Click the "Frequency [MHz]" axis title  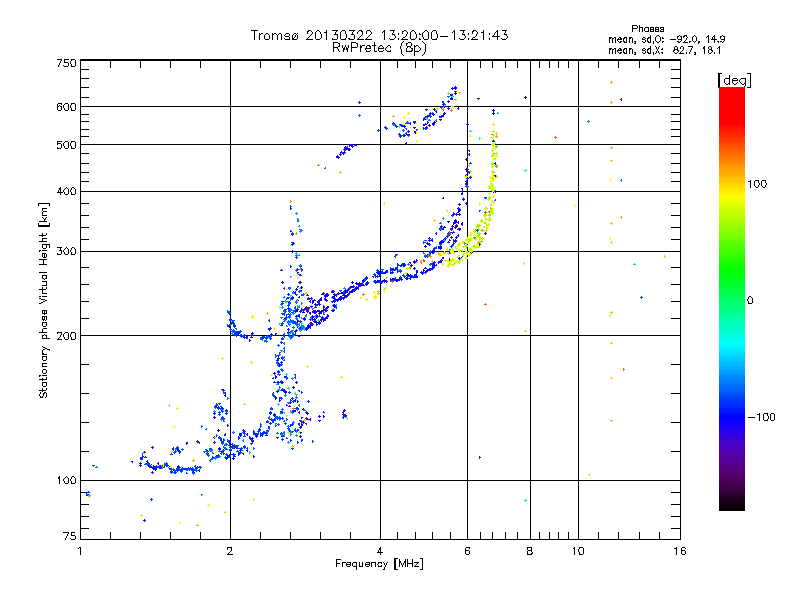(379, 563)
